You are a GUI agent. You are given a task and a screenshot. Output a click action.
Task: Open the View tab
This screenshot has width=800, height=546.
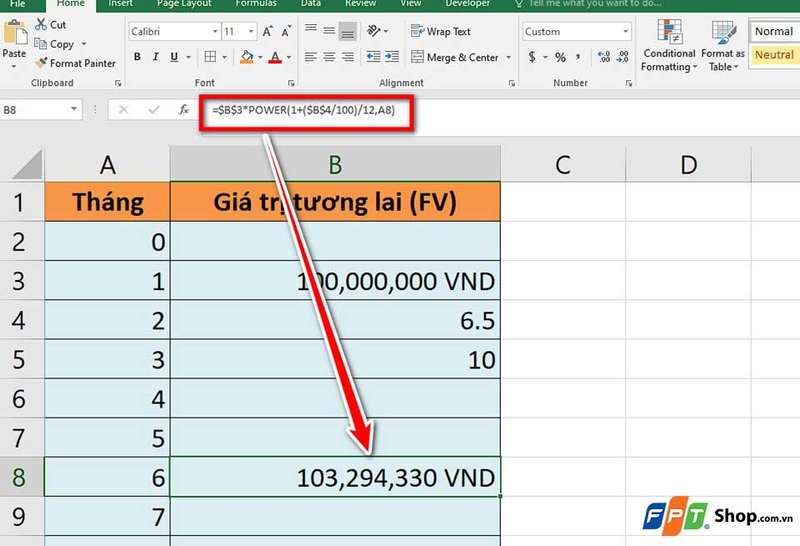pos(411,4)
